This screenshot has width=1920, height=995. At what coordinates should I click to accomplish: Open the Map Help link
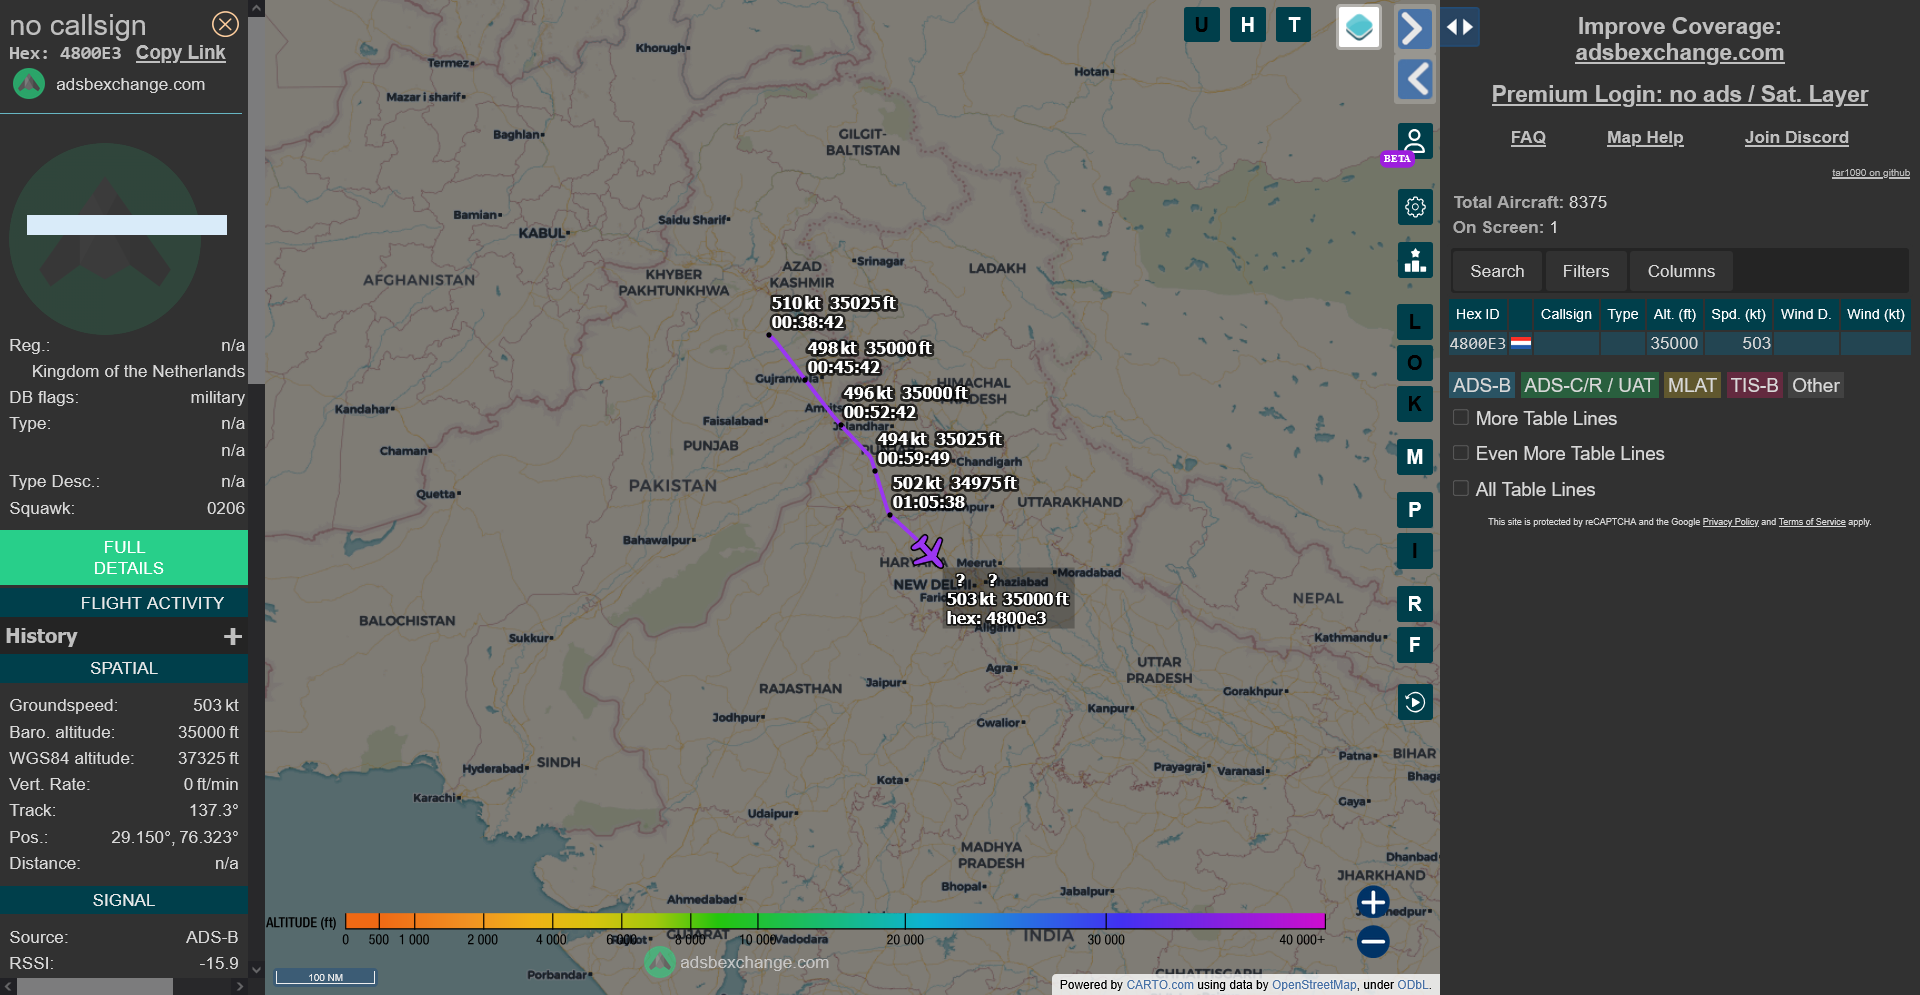click(x=1645, y=137)
